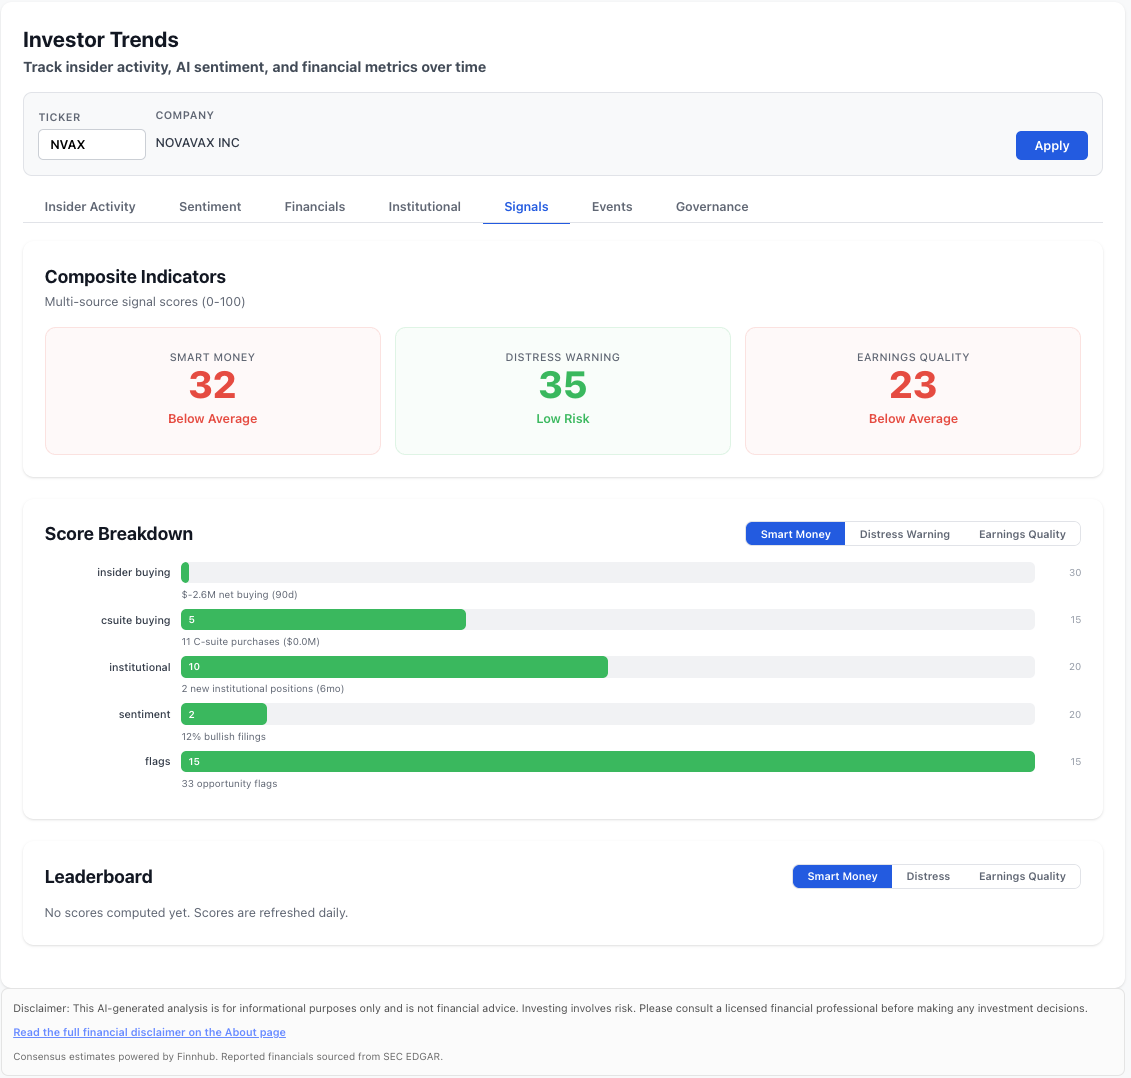Click the Distress Warning score card
The height and width of the screenshot is (1078, 1131).
tap(563, 391)
